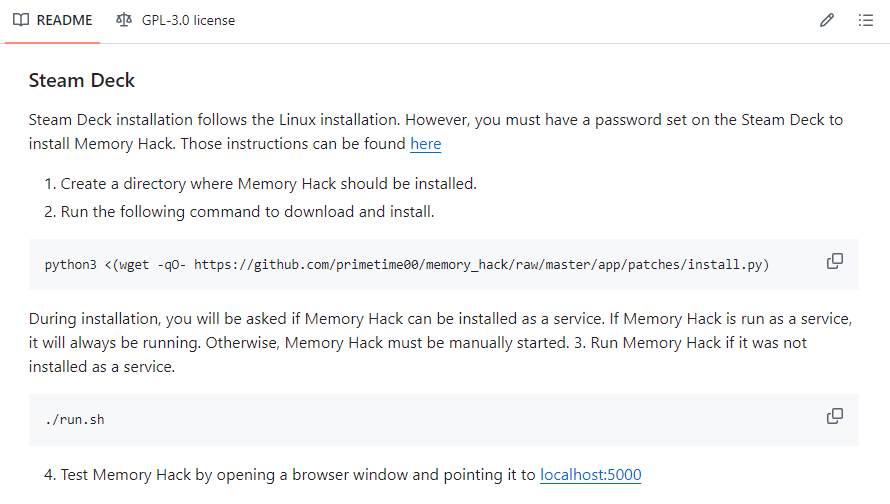Click the 'During installation' paragraph
The image size is (890, 504).
coord(440,342)
